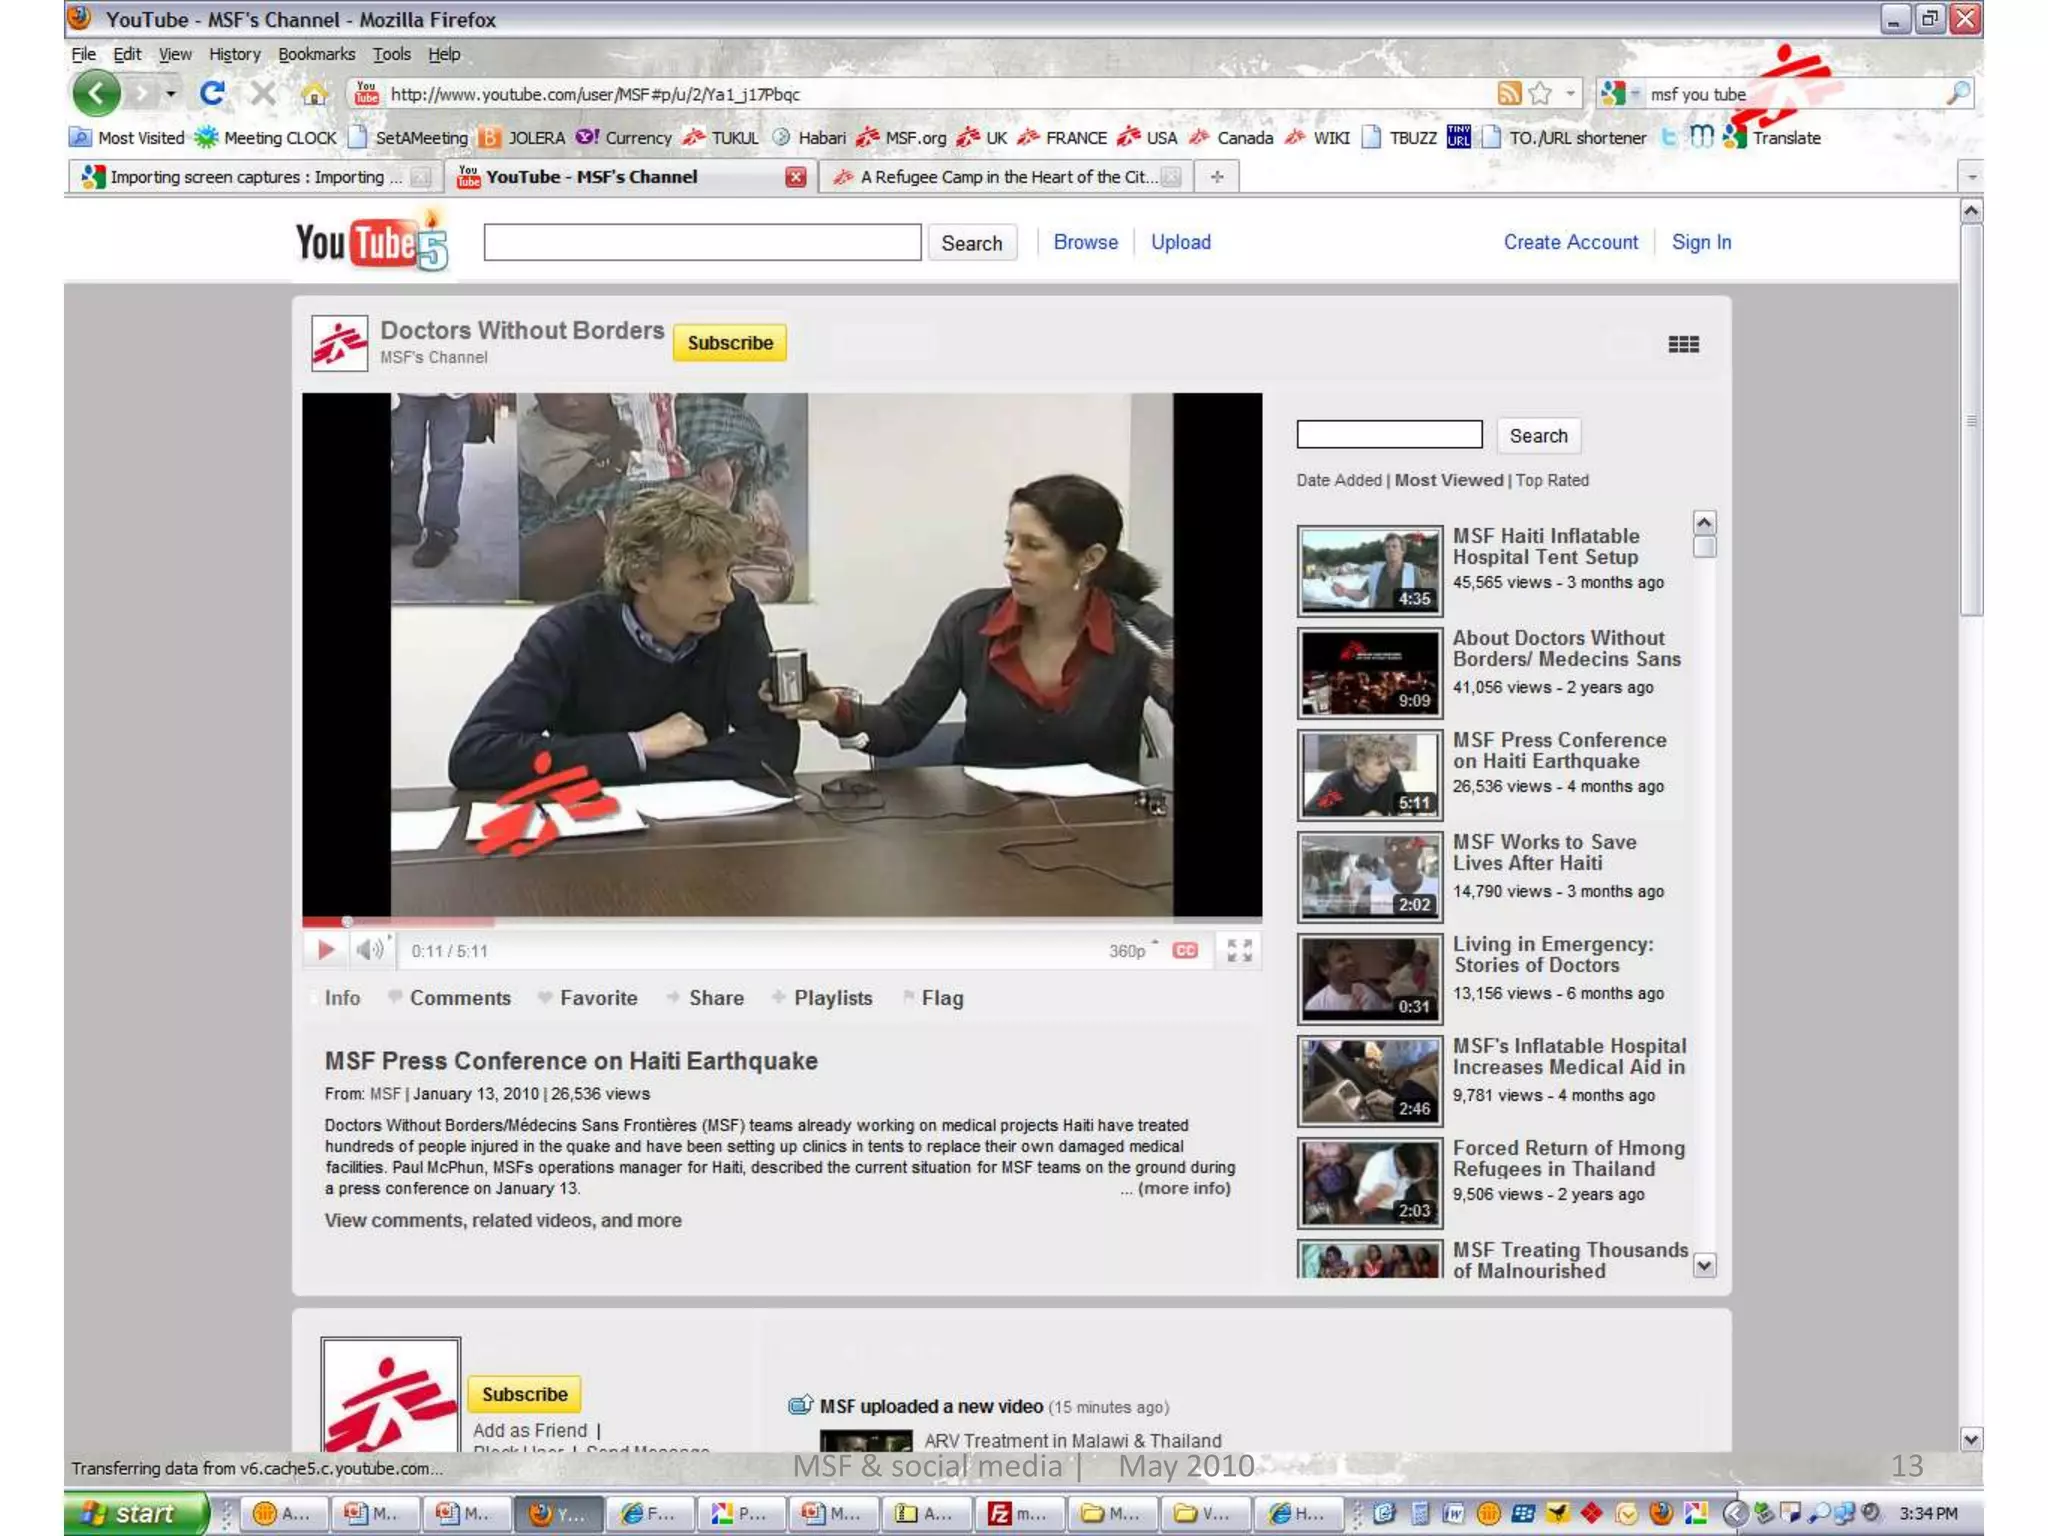Expand the search engine dropdown
Image resolution: width=2048 pixels, height=1536 pixels.
pos(1634,94)
